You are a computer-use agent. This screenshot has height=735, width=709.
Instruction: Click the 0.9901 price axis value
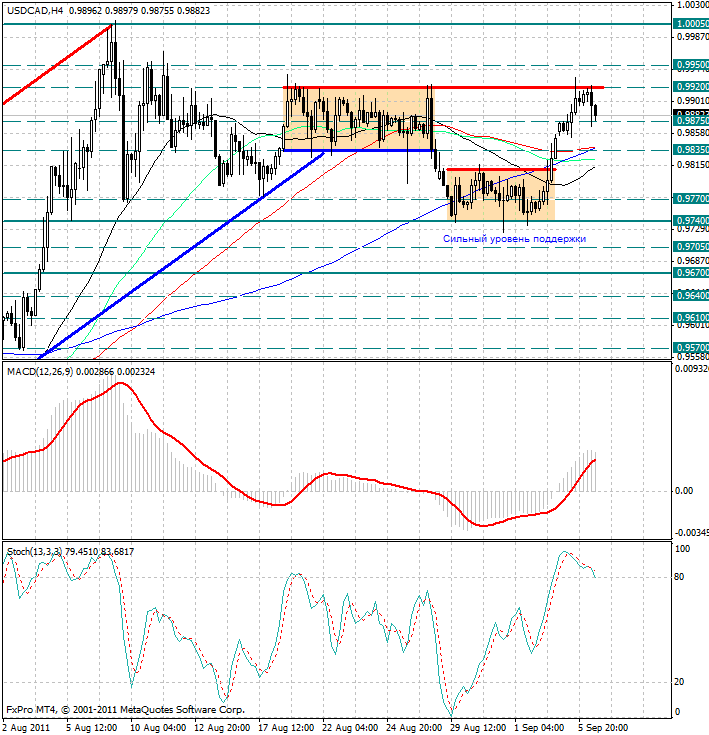pos(693,101)
